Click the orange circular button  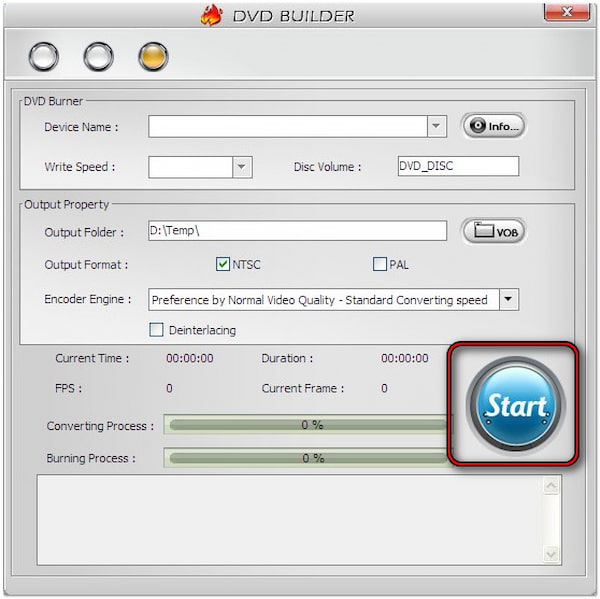[x=153, y=57]
